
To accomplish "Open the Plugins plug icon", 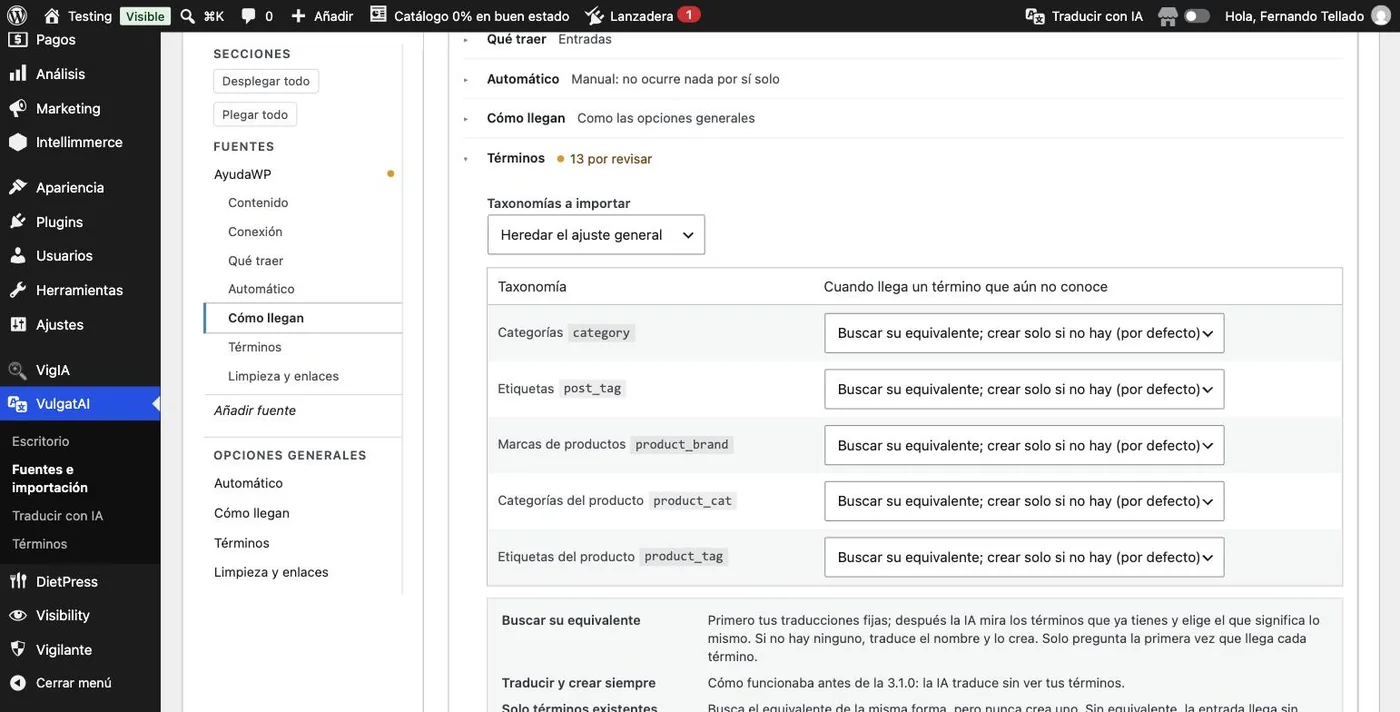I will (18, 222).
